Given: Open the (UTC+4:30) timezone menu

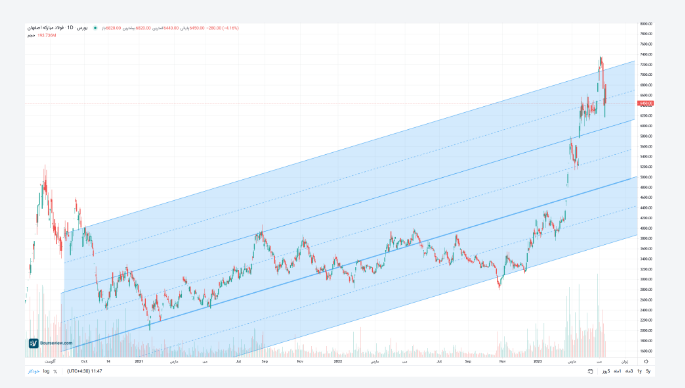Looking at the screenshot, I should coord(84,371).
